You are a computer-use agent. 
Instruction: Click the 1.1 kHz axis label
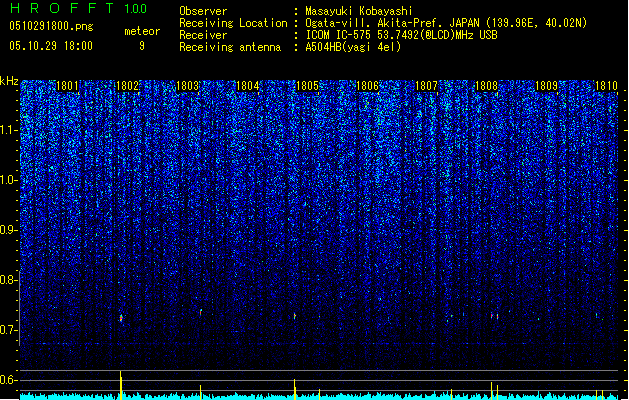tap(9, 130)
